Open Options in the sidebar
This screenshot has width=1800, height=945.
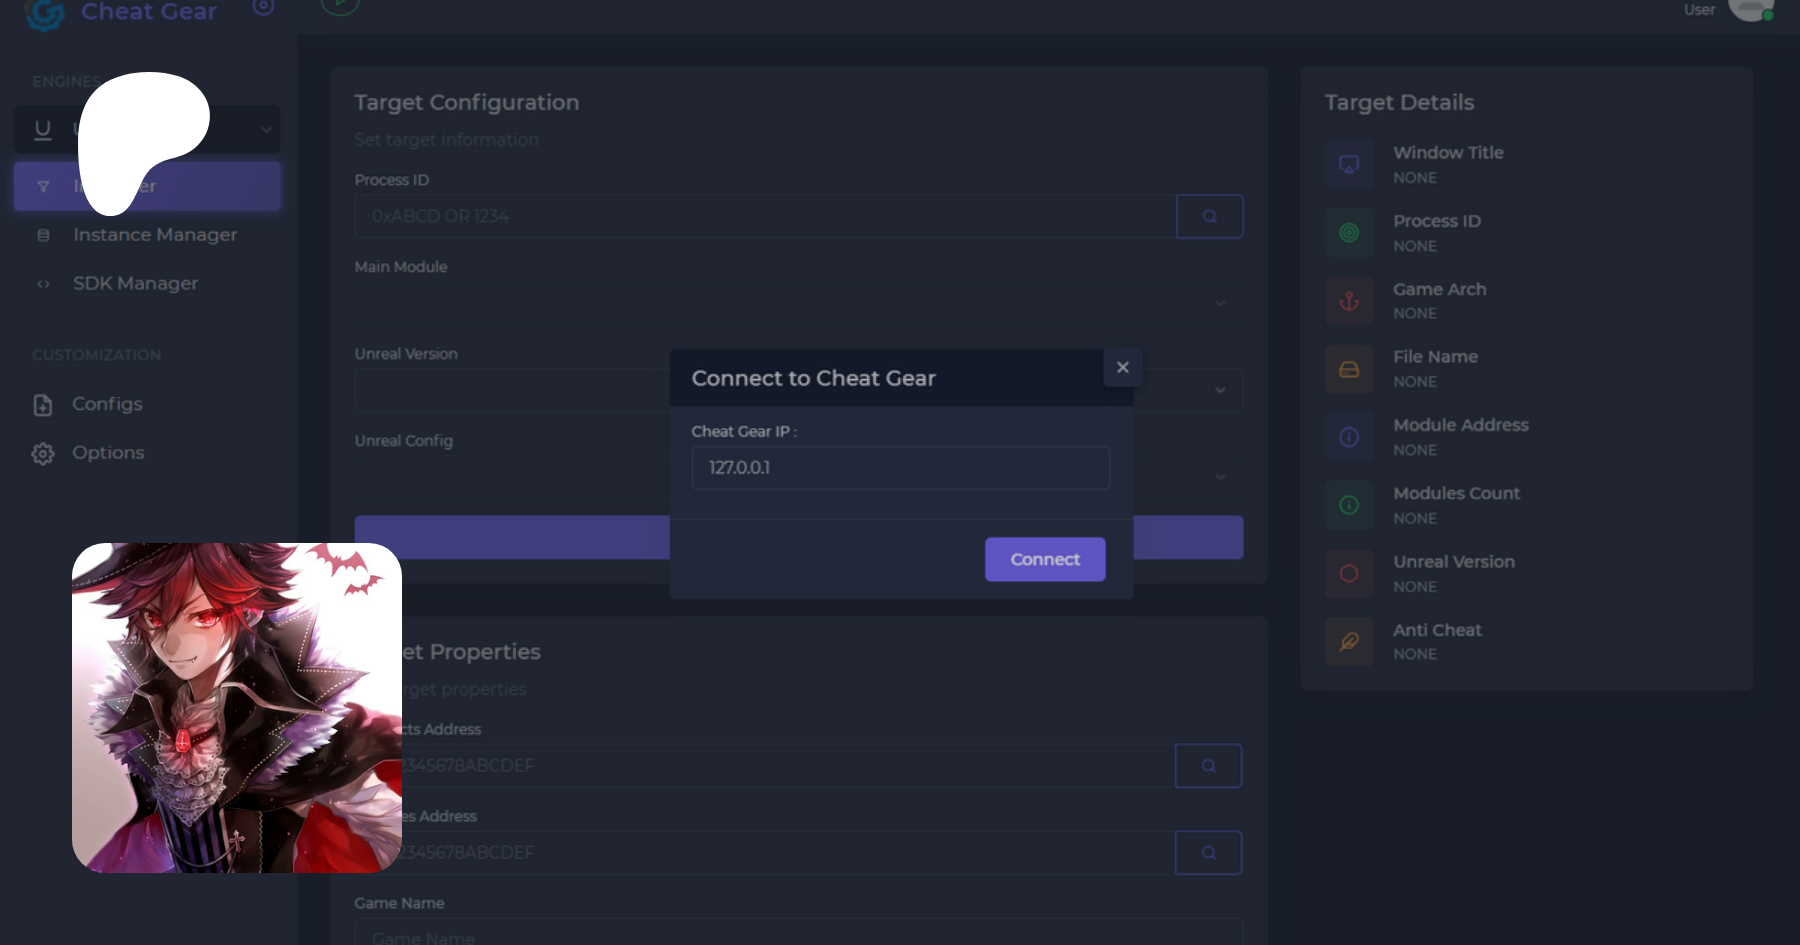[x=108, y=453]
